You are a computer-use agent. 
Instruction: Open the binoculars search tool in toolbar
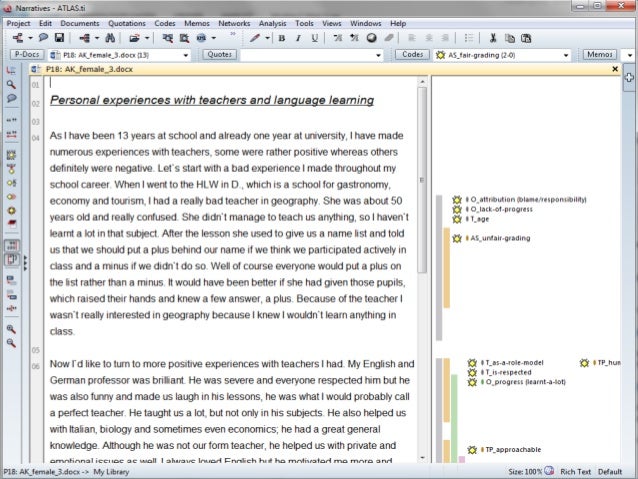click(x=110, y=38)
